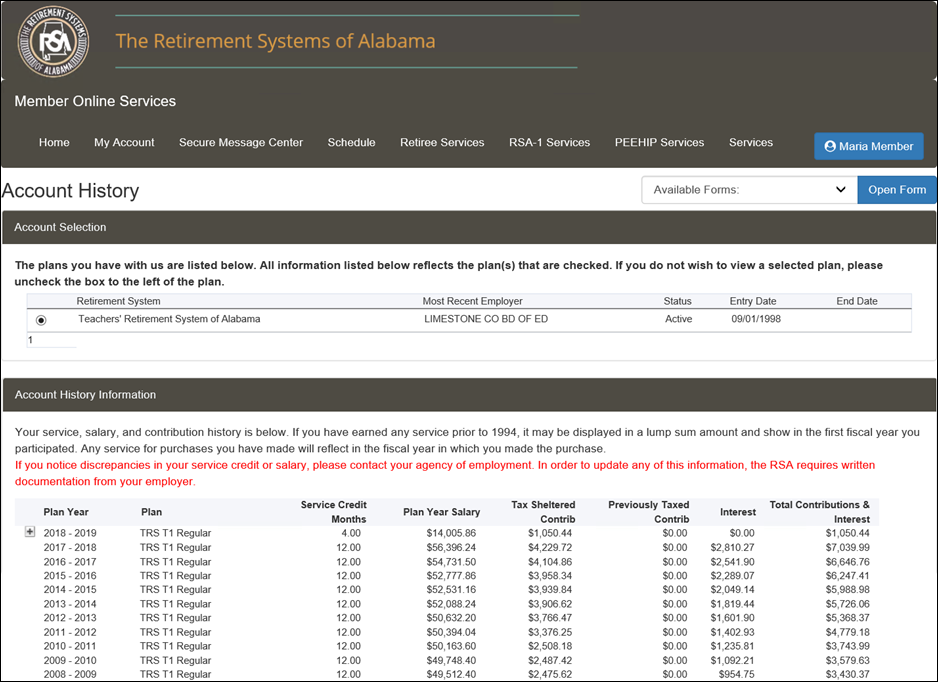Click page number 1 under account list
The image size is (938, 682).
pyautogui.click(x=31, y=340)
